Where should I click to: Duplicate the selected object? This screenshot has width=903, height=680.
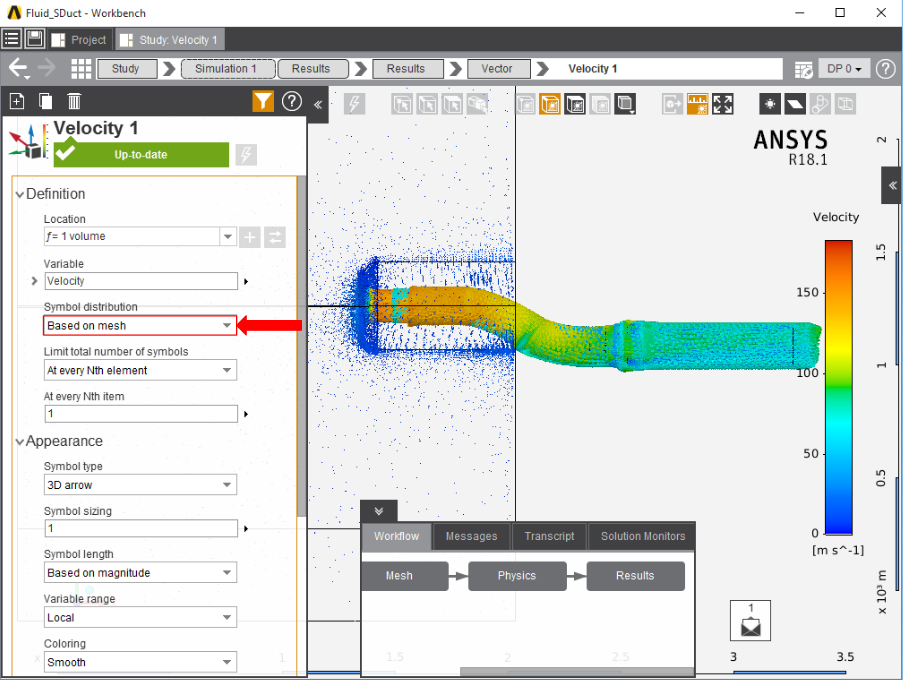45,101
